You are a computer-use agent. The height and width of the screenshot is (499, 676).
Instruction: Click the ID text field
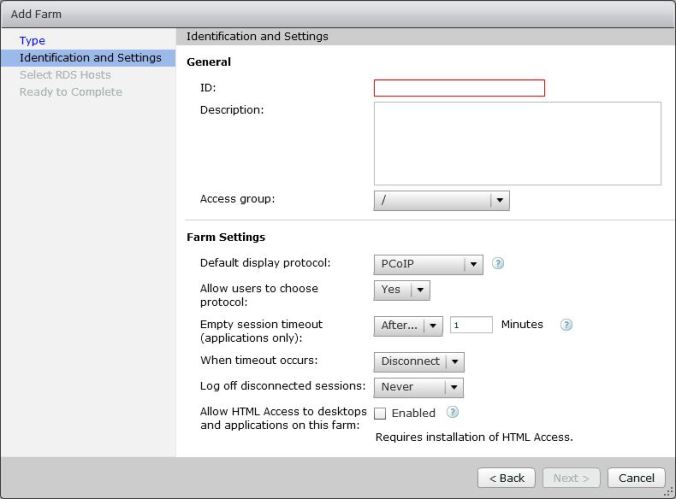(x=459, y=88)
